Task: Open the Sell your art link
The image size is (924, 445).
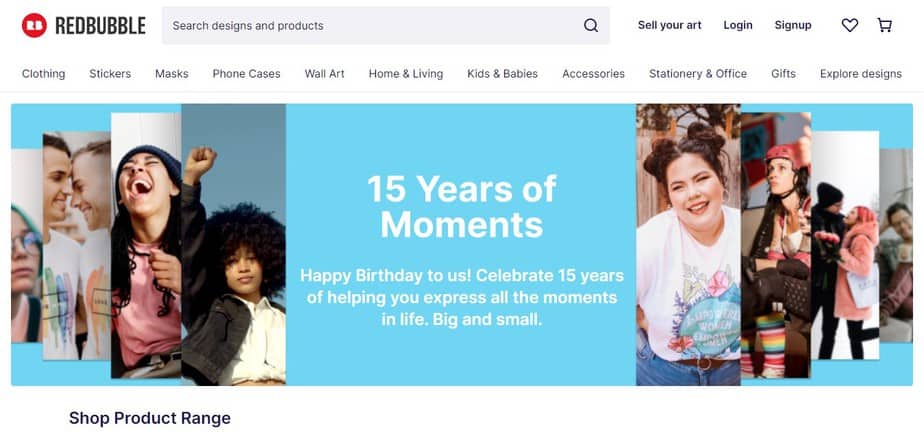Action: point(670,25)
